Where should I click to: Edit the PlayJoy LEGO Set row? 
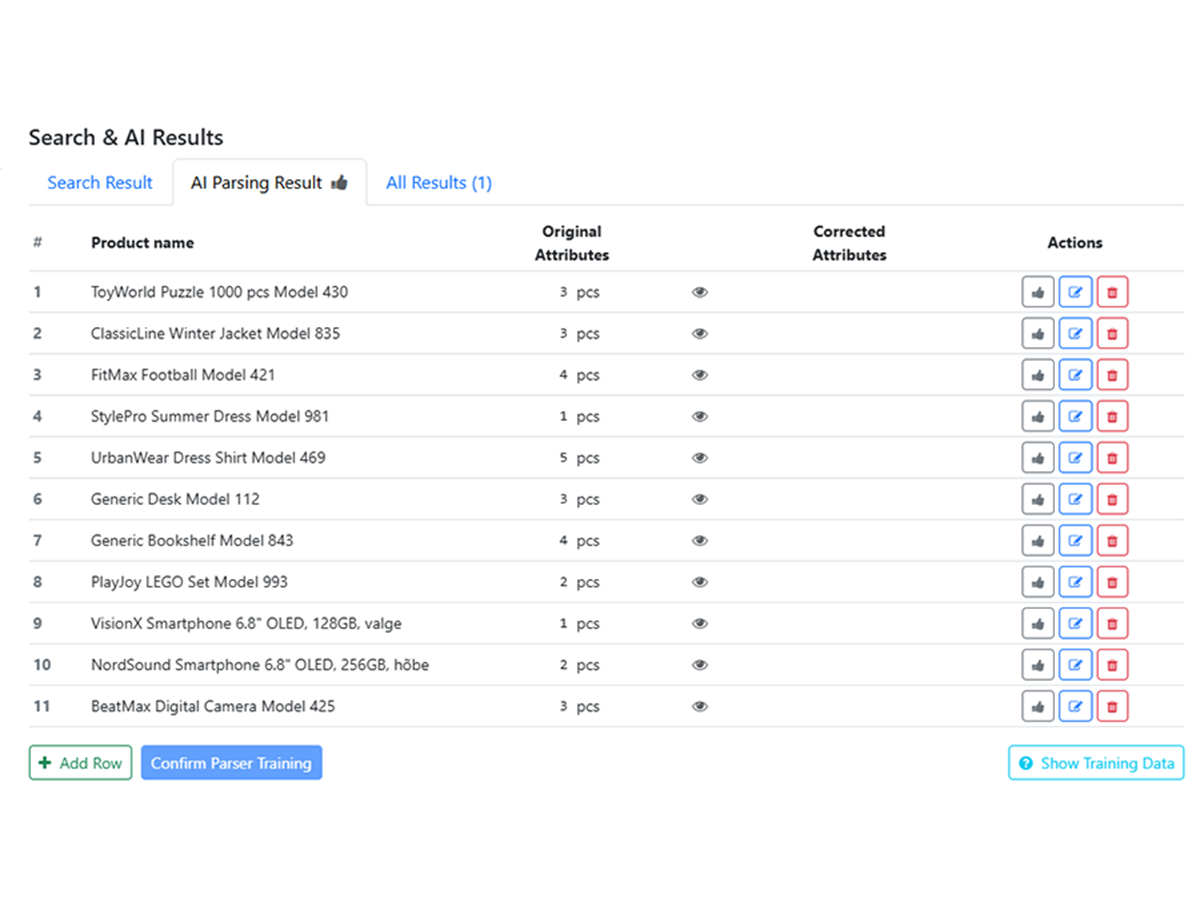tap(1075, 582)
